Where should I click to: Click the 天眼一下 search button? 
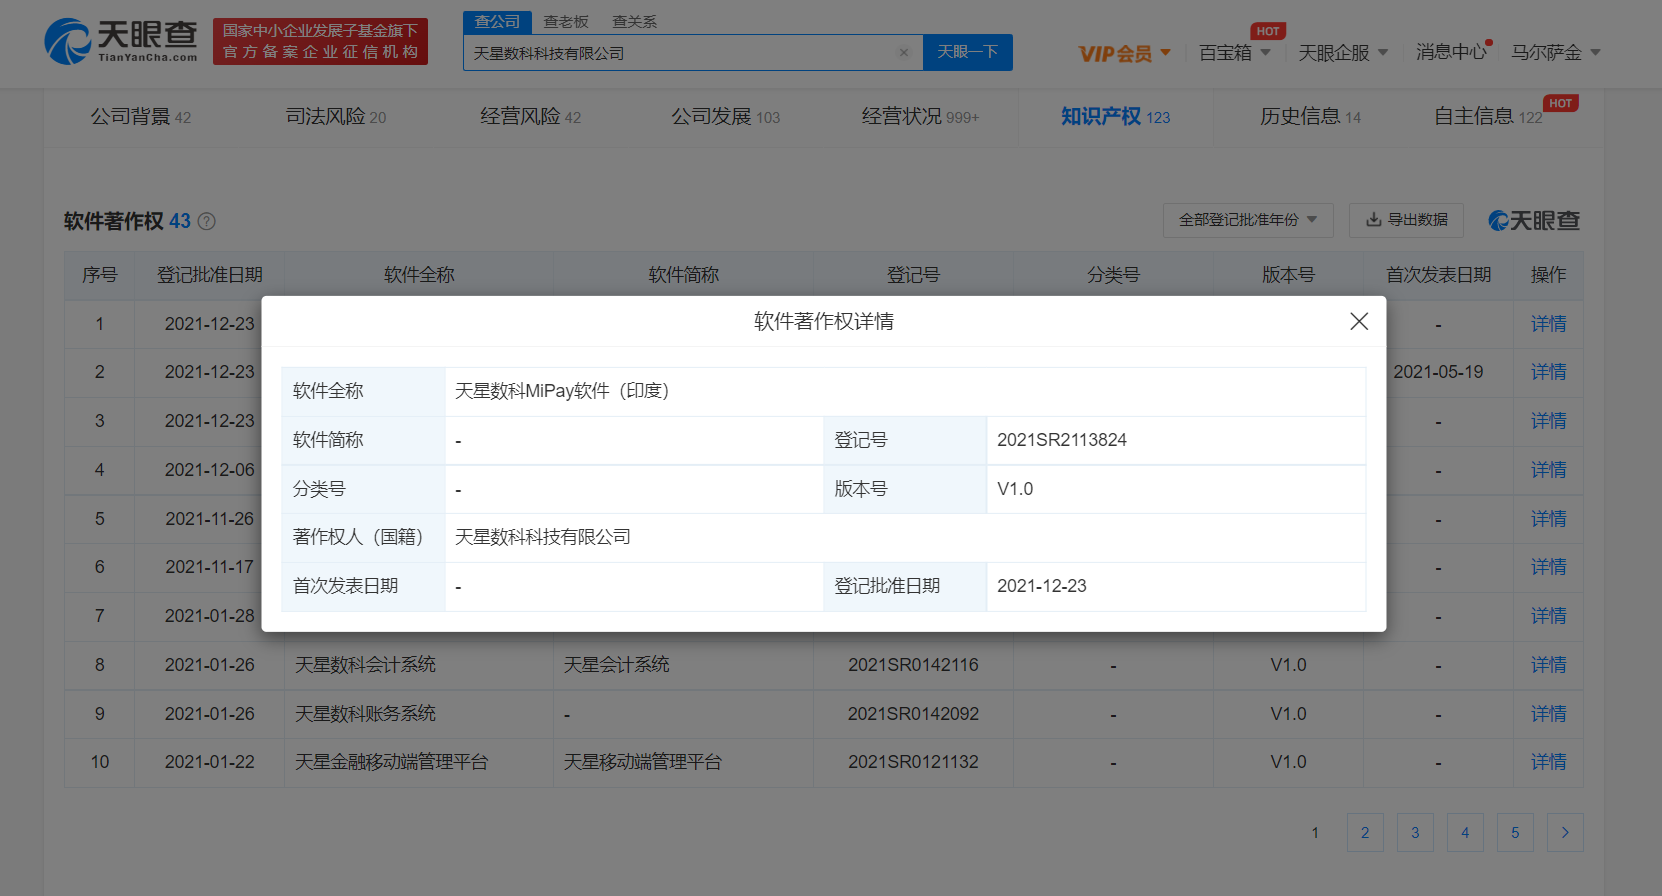[968, 52]
